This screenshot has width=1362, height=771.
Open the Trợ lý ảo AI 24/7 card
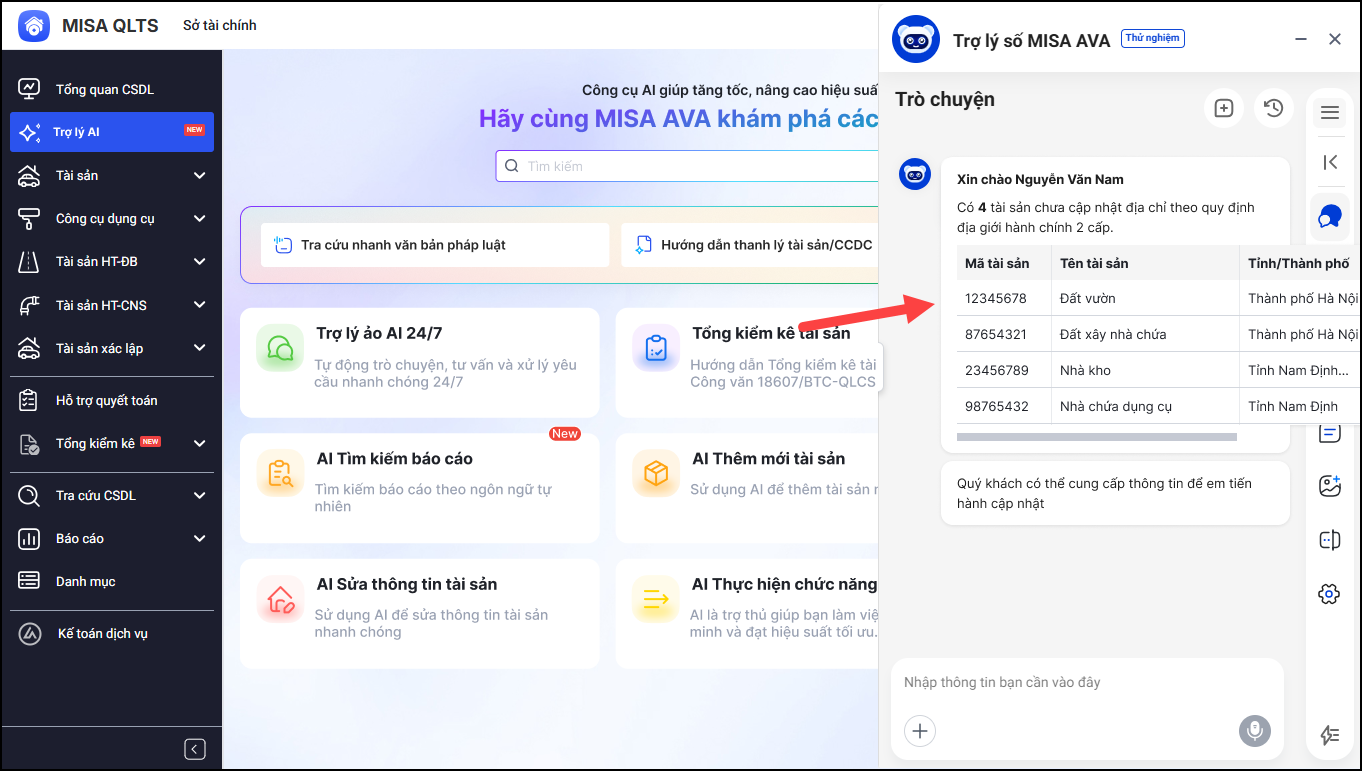point(420,362)
